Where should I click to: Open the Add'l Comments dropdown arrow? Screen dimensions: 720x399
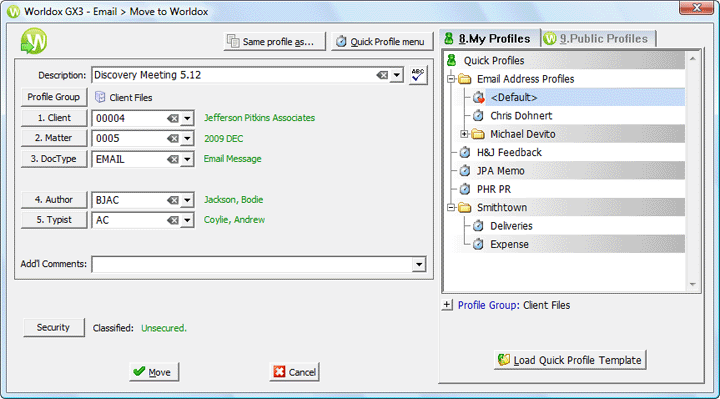(419, 264)
